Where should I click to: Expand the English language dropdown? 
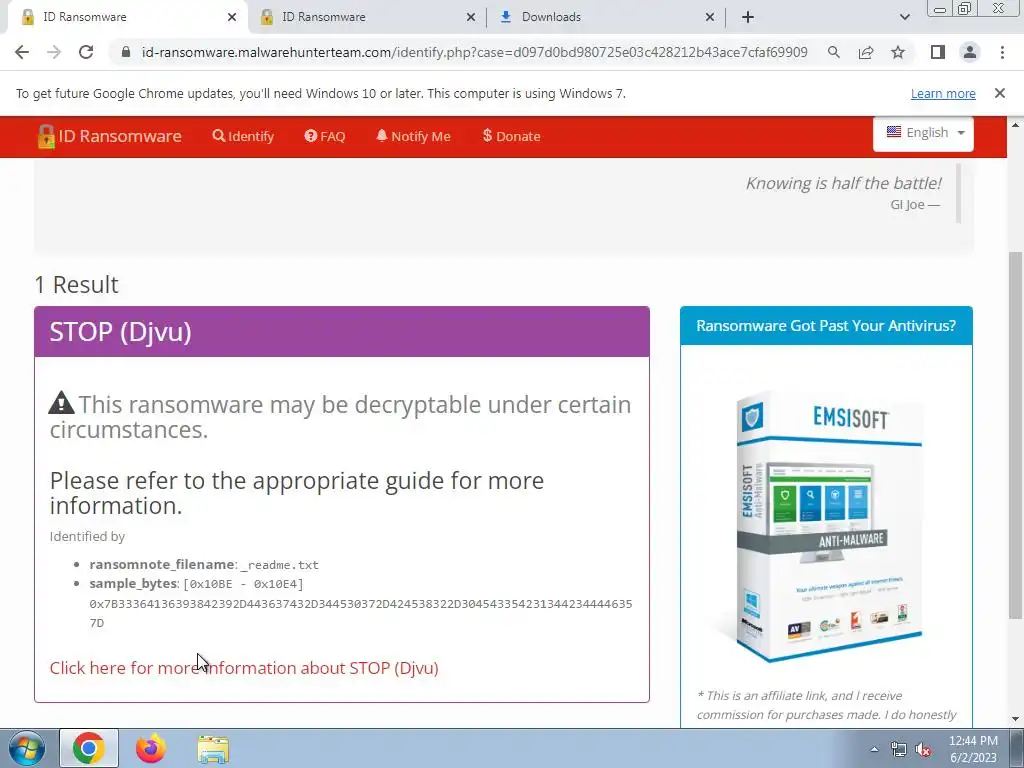coord(923,133)
